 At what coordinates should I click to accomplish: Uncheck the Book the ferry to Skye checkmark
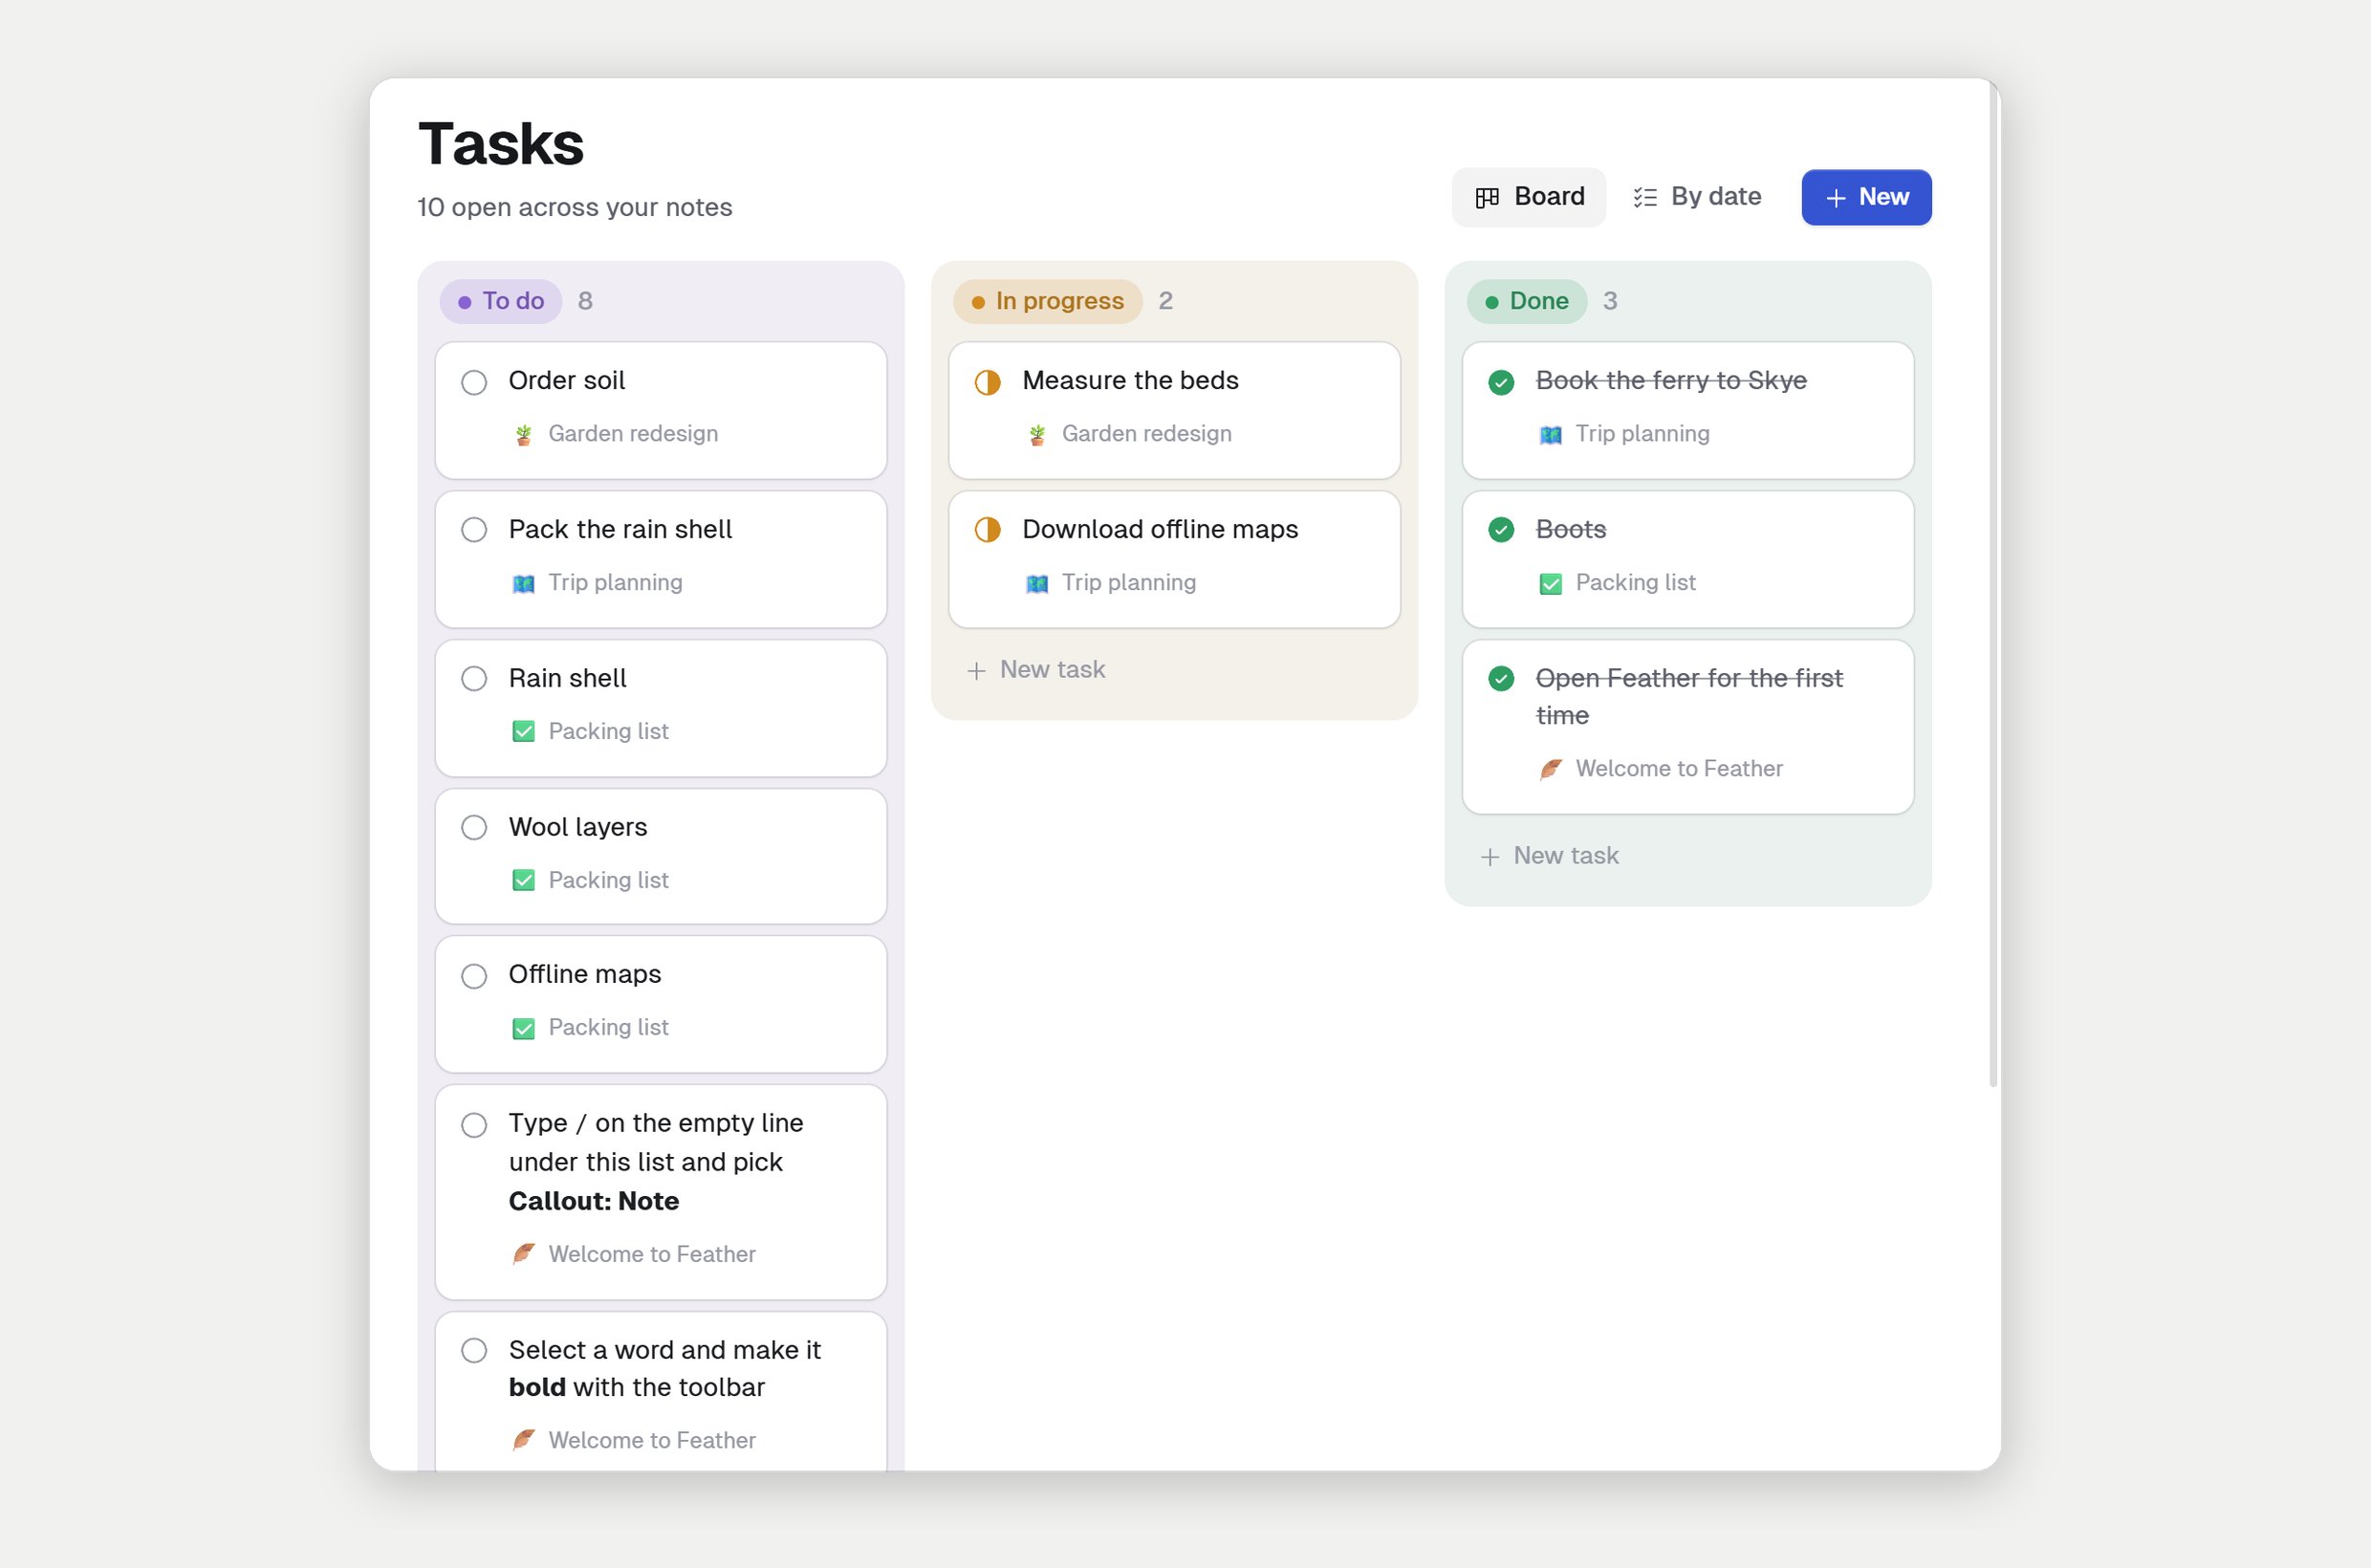1501,382
